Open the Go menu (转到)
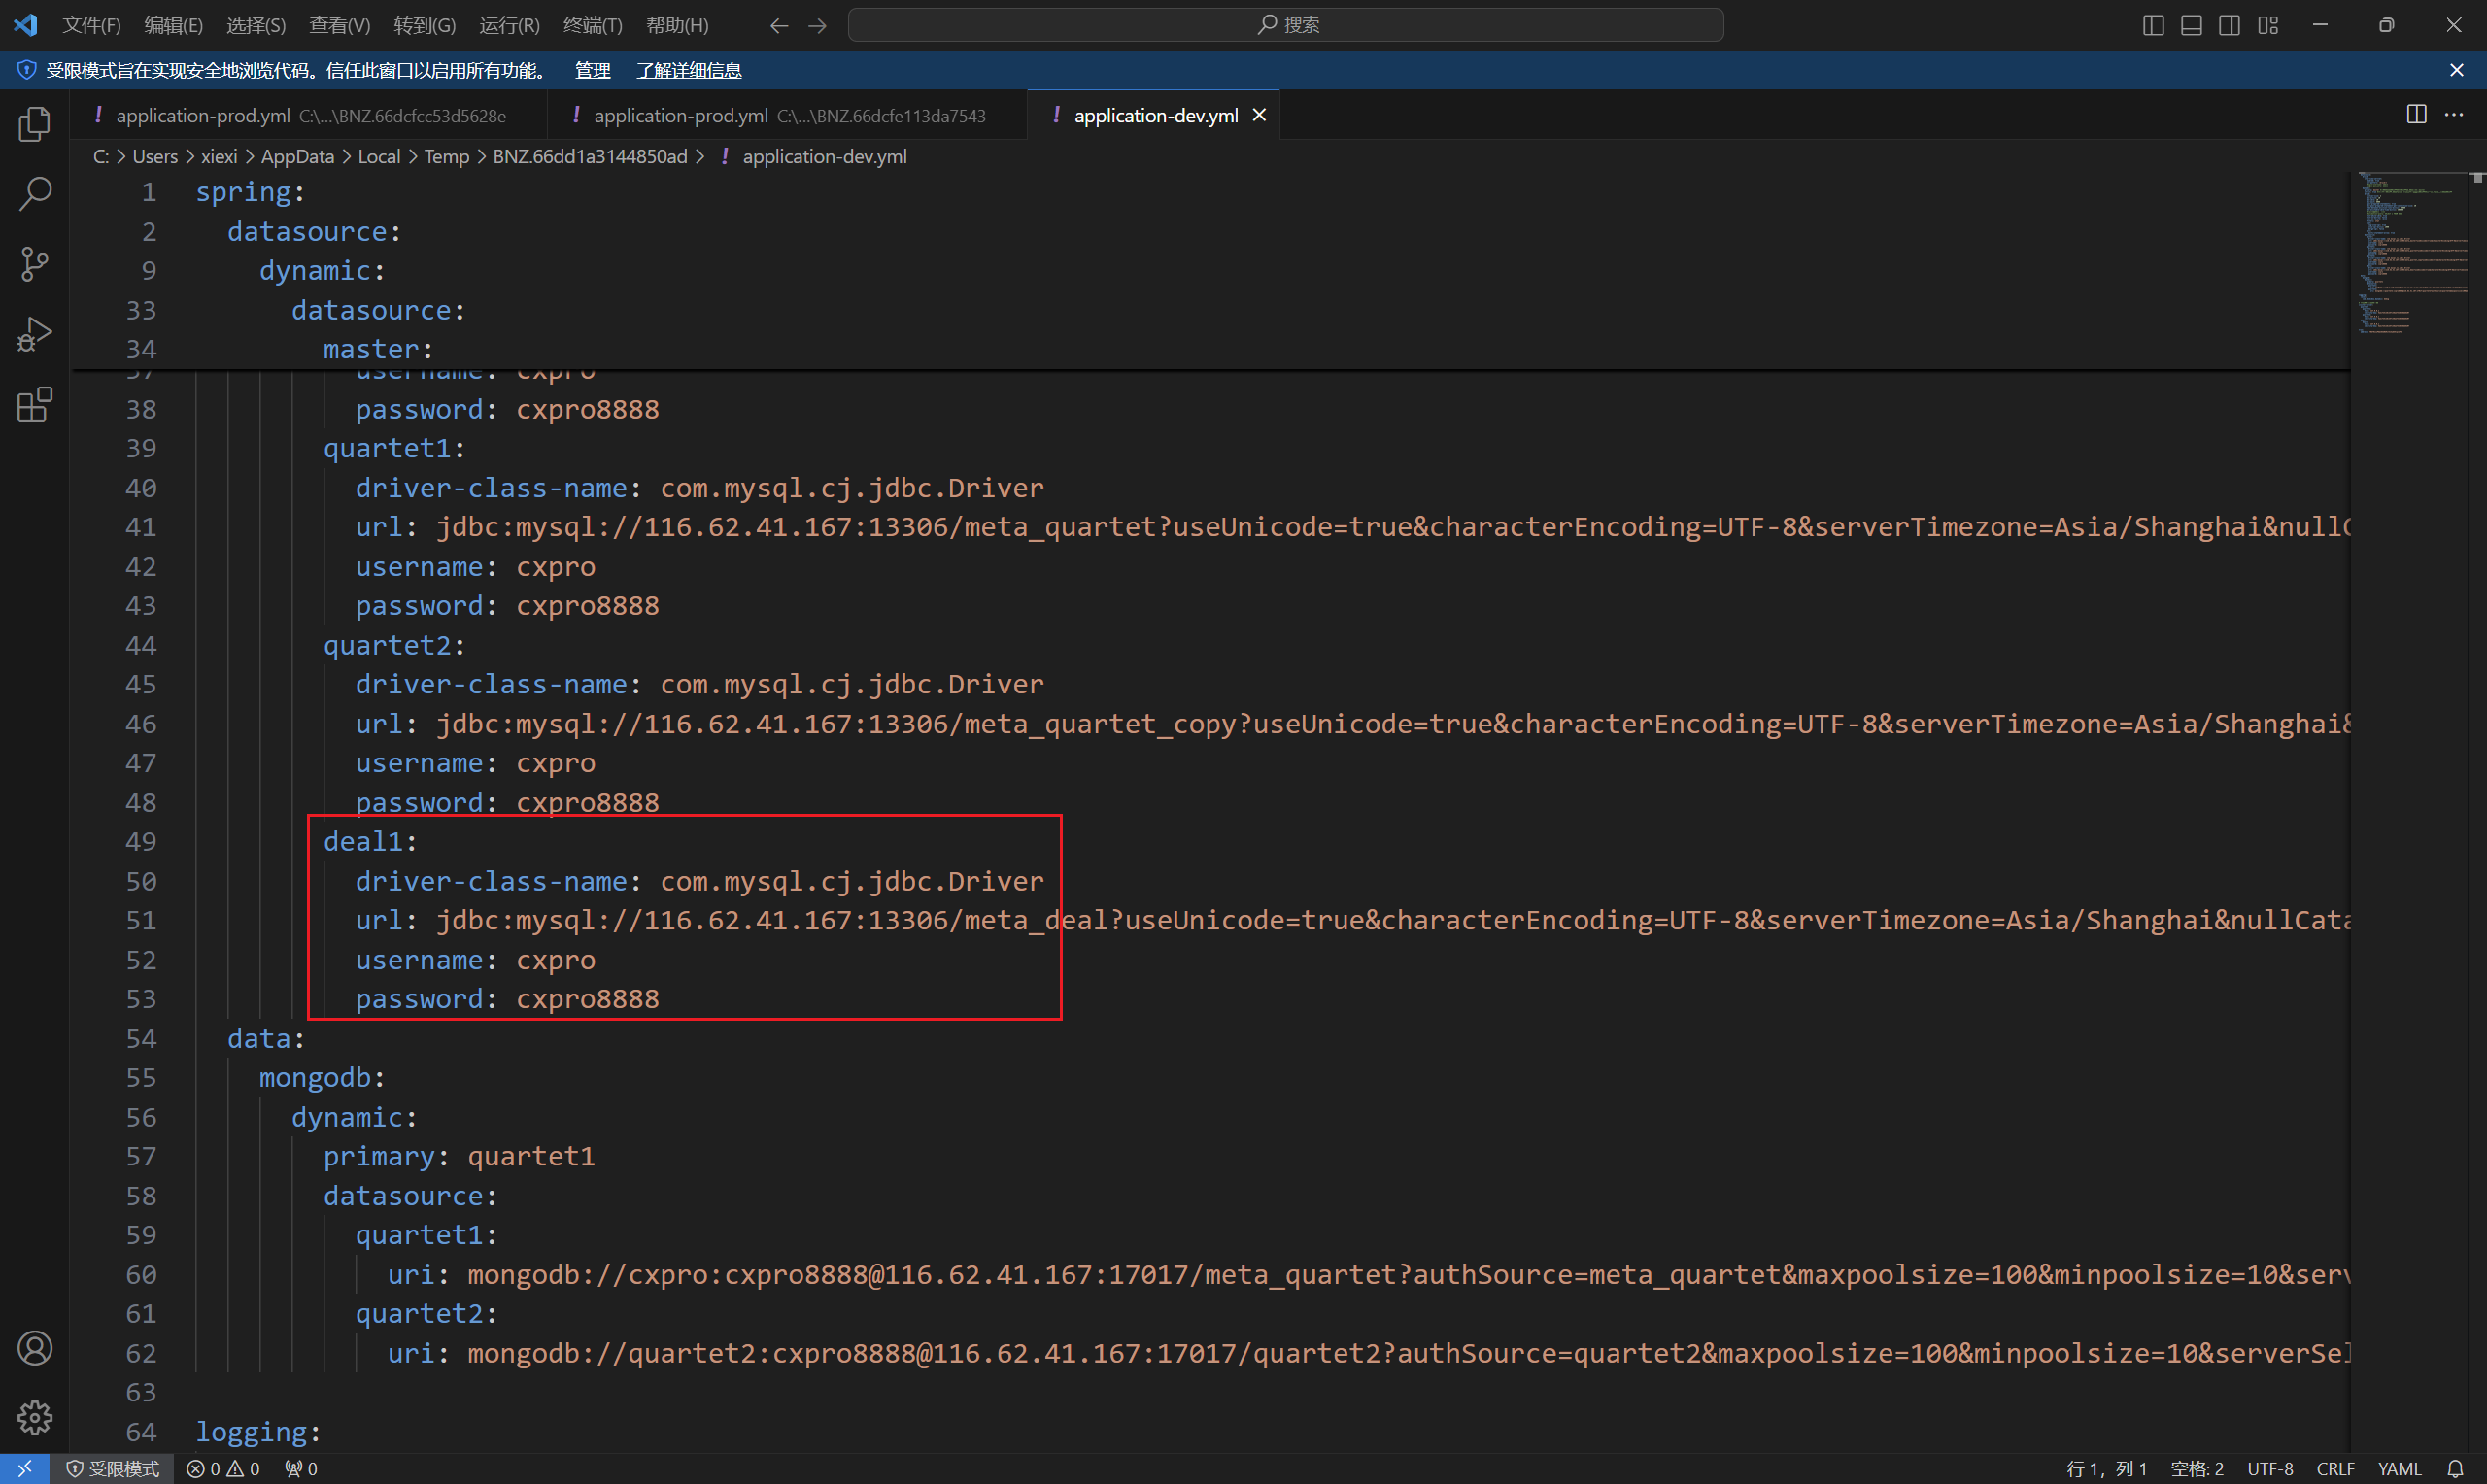 pyautogui.click(x=424, y=25)
